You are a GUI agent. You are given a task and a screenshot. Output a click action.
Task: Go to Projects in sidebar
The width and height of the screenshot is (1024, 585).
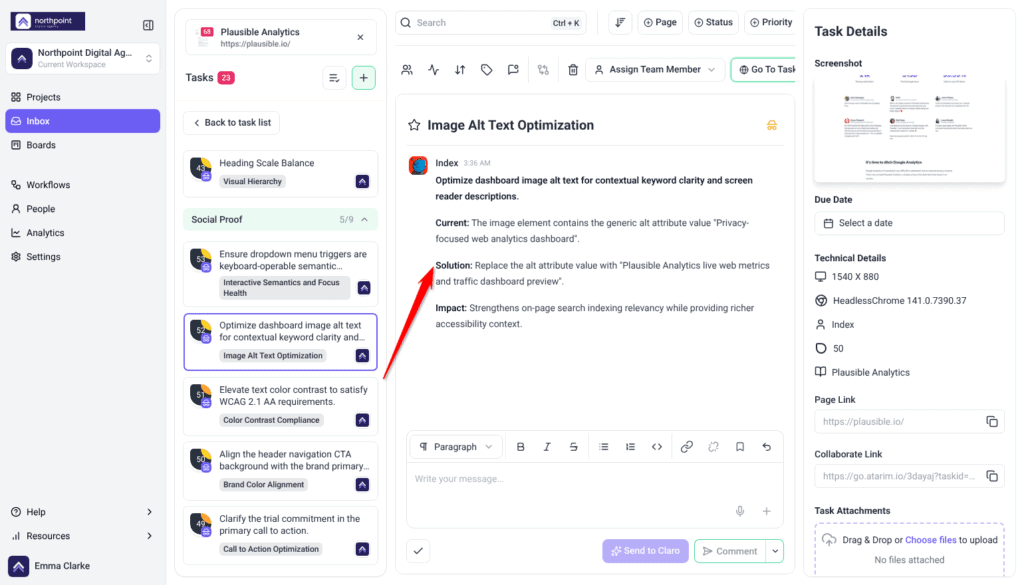coord(82,97)
